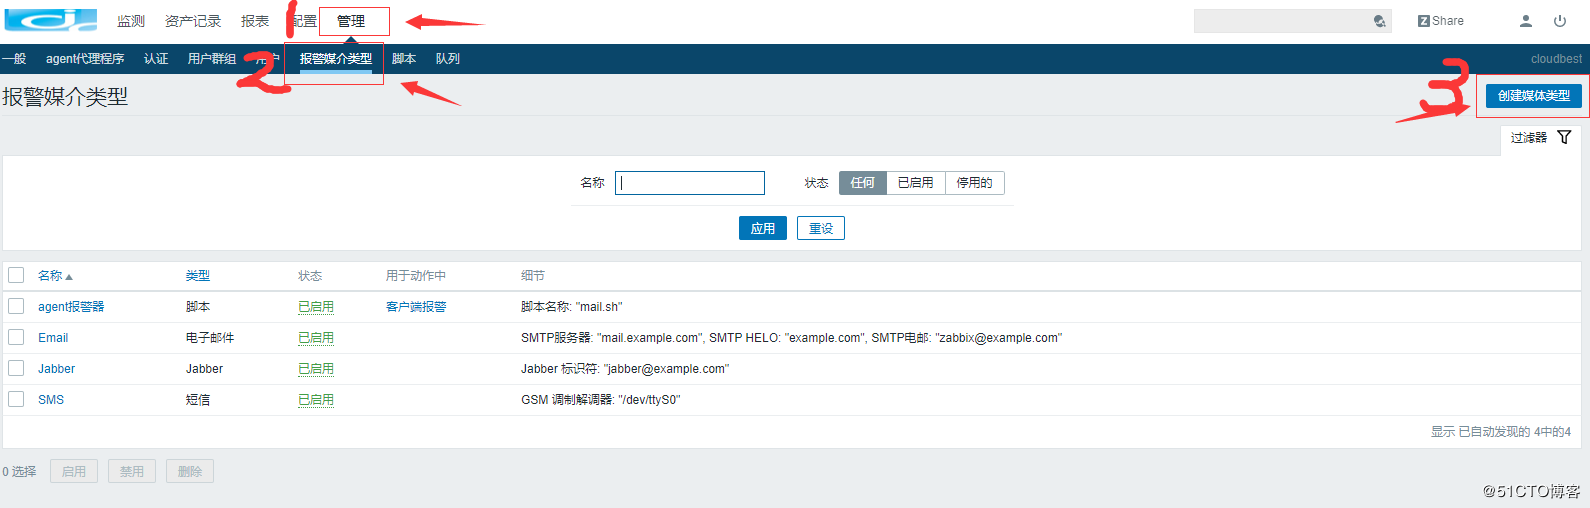This screenshot has width=1590, height=508.
Task: Open the Email media type link
Action: (53, 338)
